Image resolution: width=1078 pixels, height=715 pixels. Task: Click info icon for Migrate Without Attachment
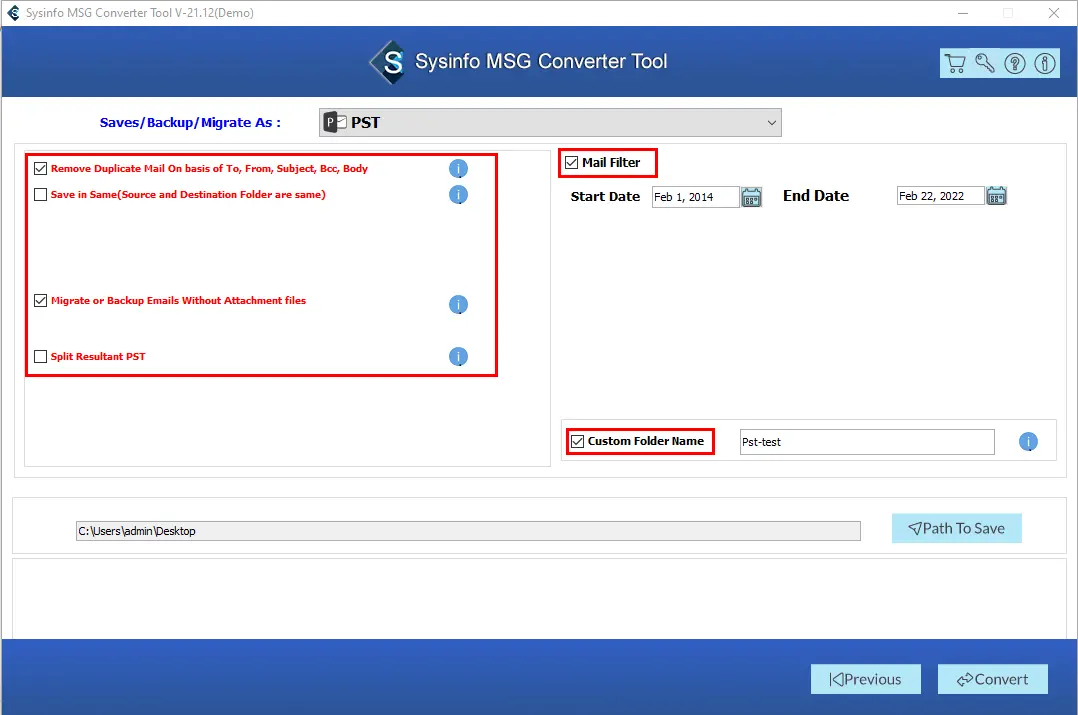point(458,305)
